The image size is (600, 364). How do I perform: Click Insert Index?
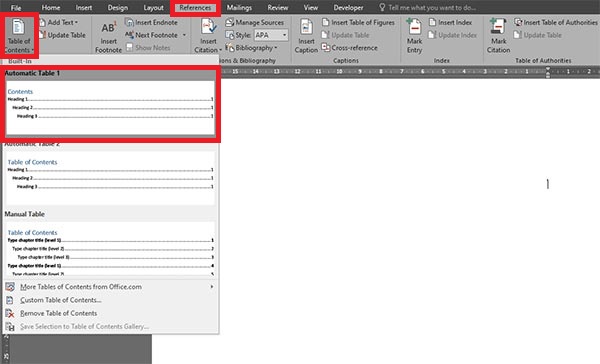pos(450,23)
